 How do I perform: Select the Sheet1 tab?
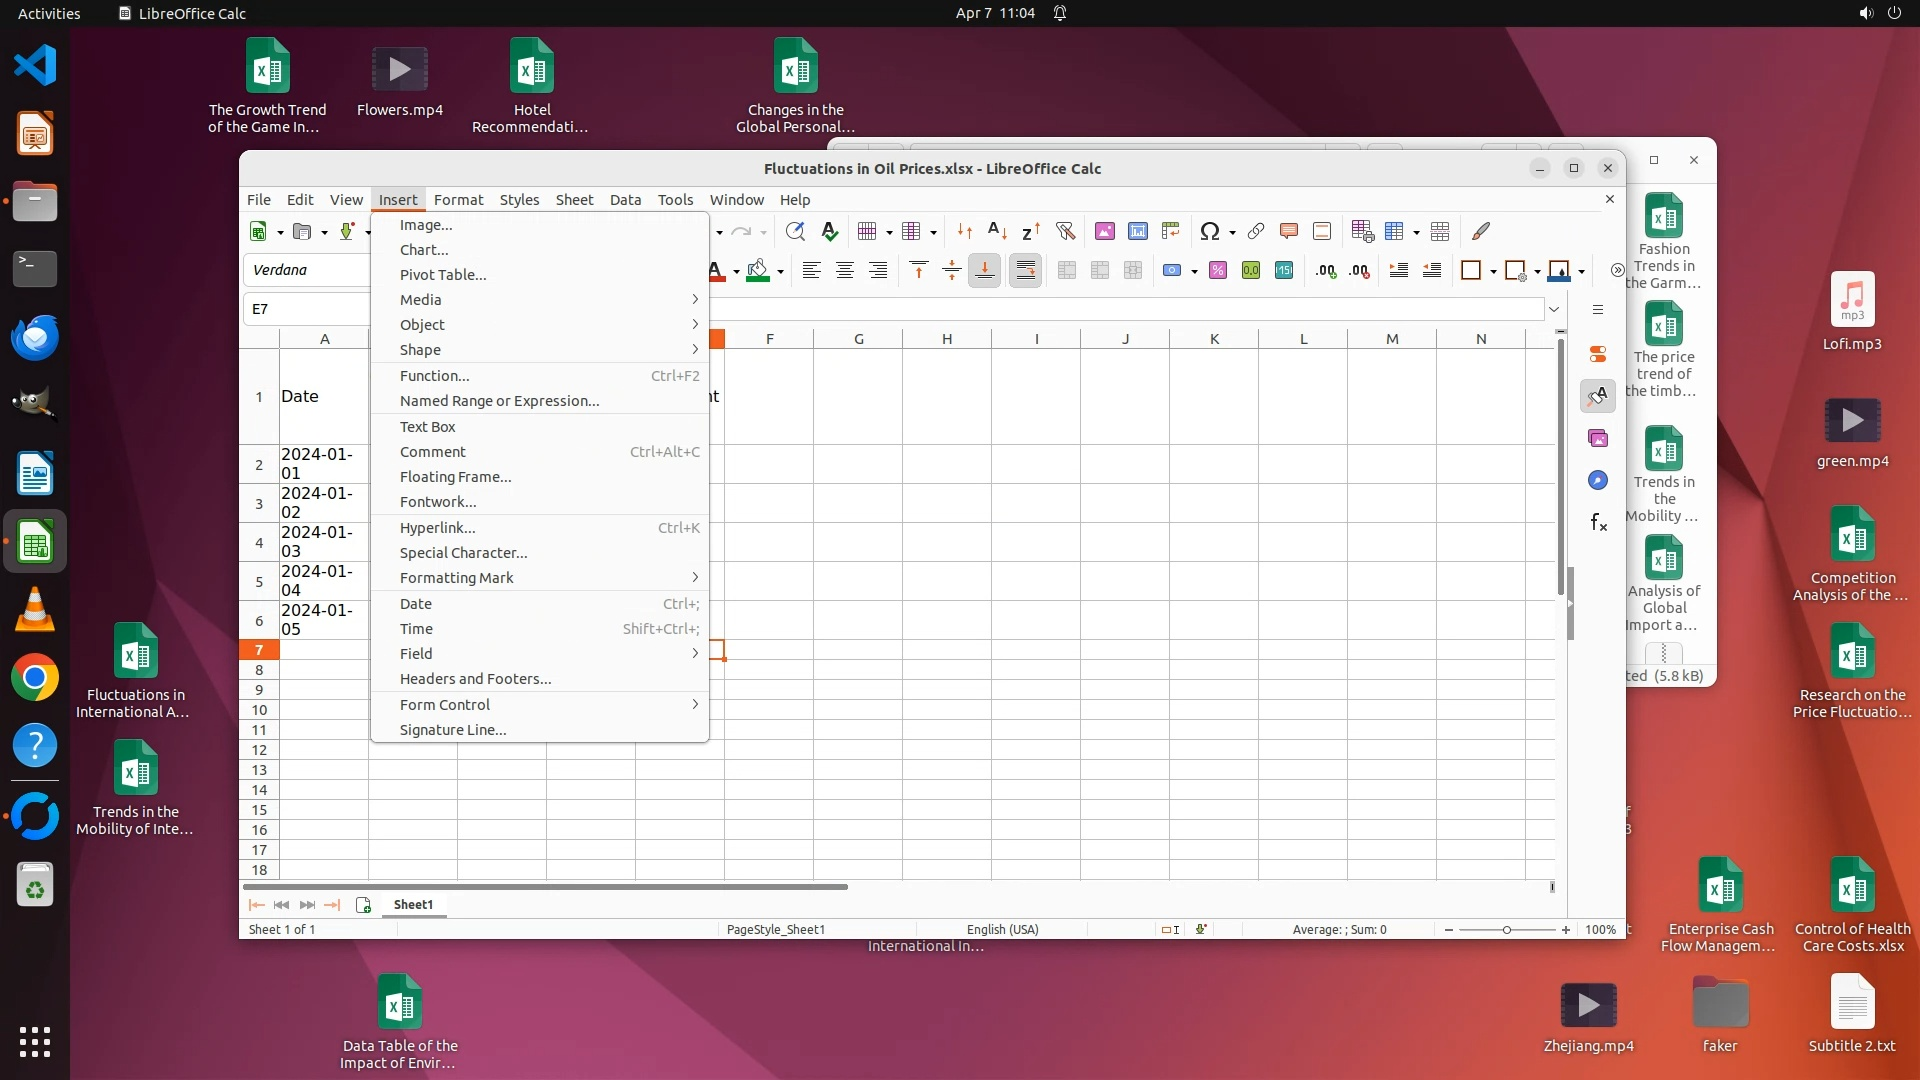pyautogui.click(x=413, y=905)
